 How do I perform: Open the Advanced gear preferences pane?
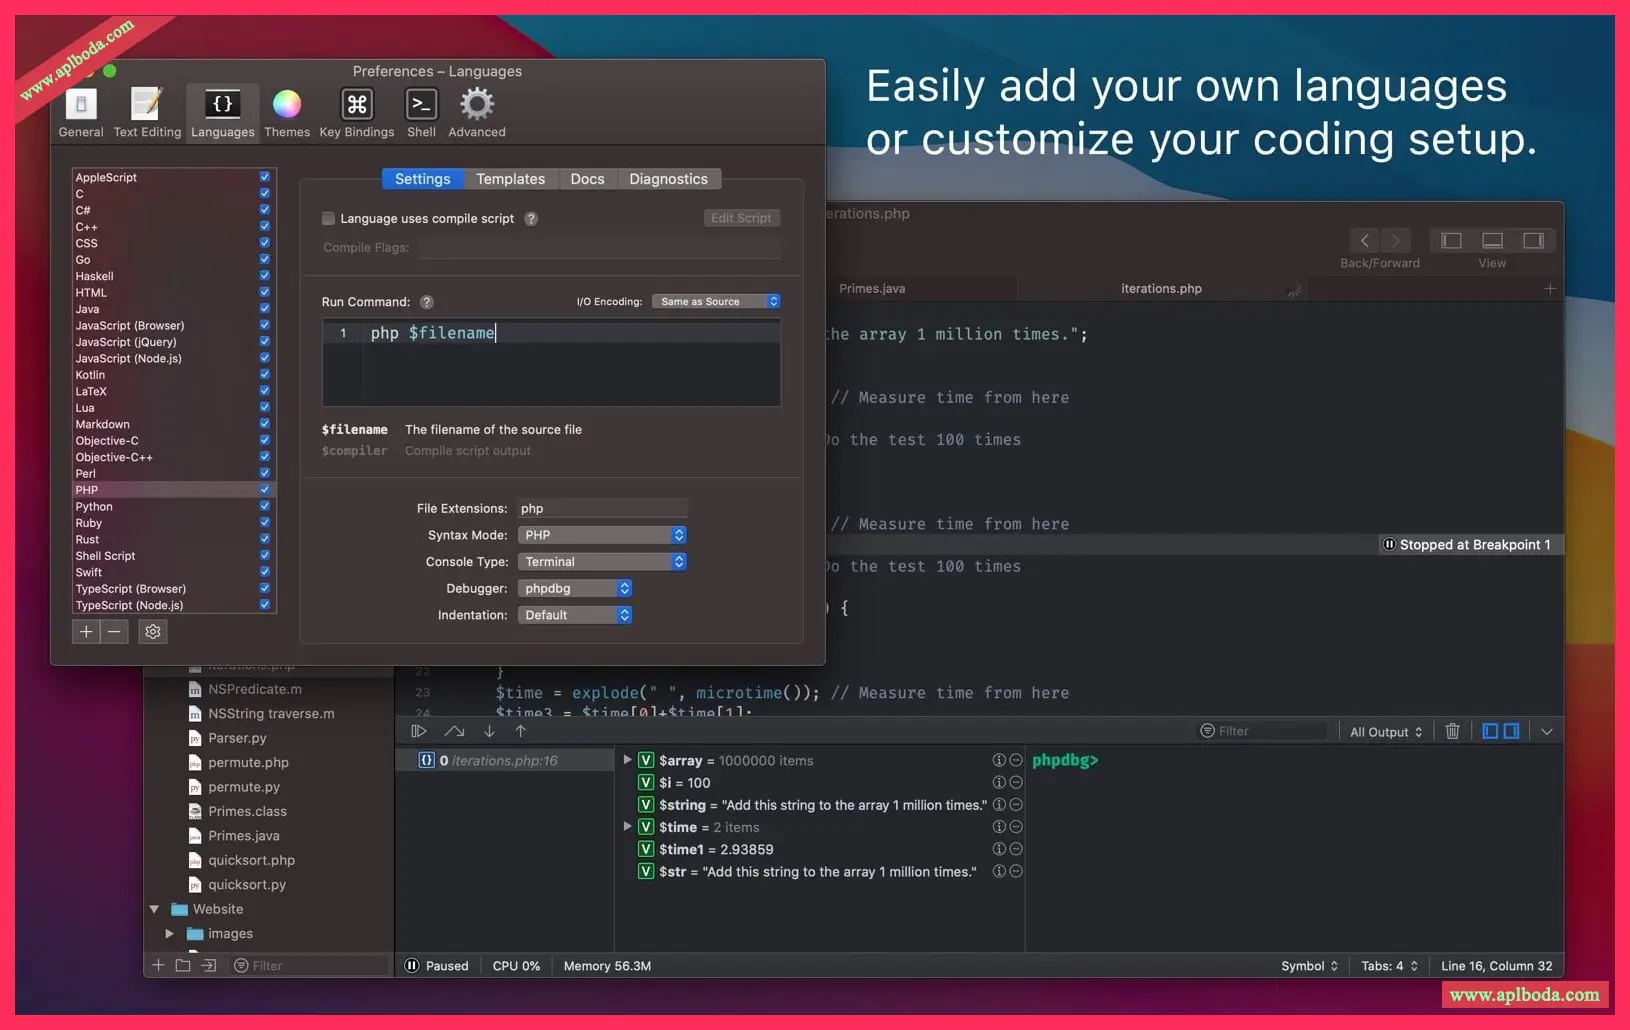click(477, 113)
